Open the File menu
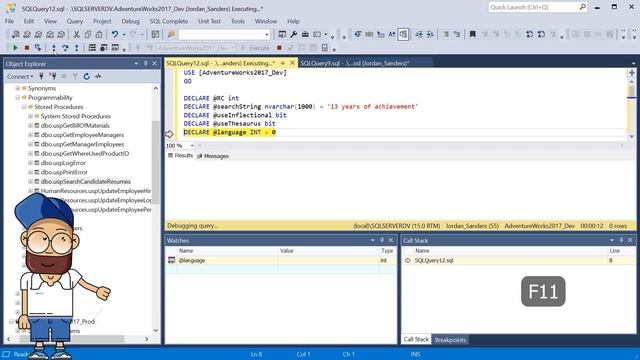 (x=9, y=21)
